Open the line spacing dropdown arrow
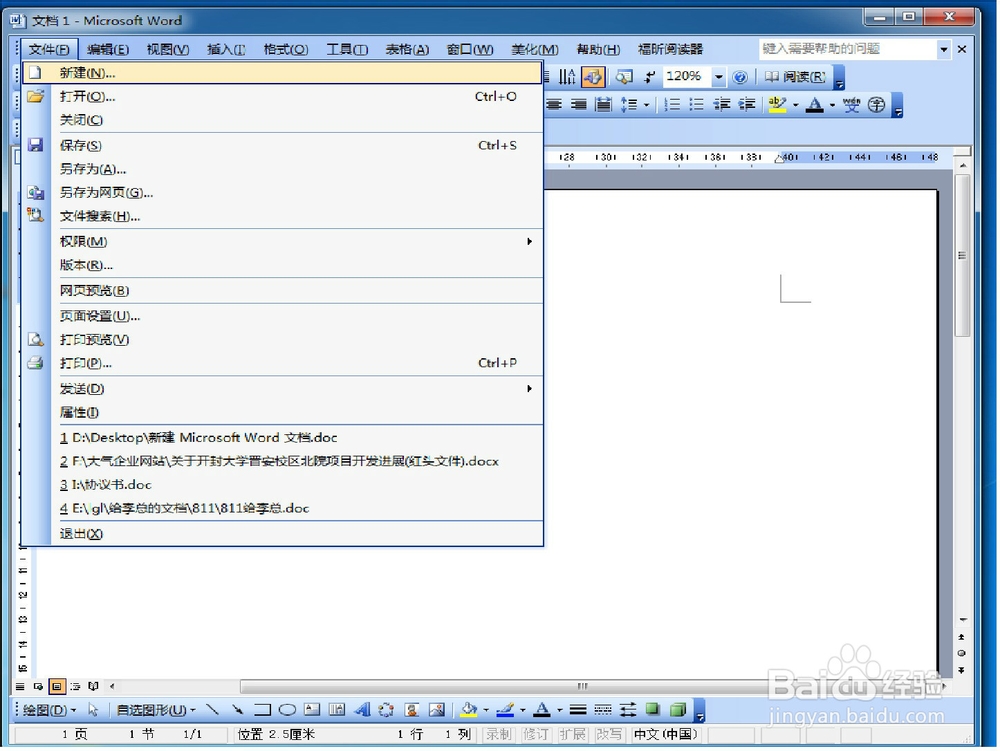This screenshot has height=751, width=1000. click(646, 105)
